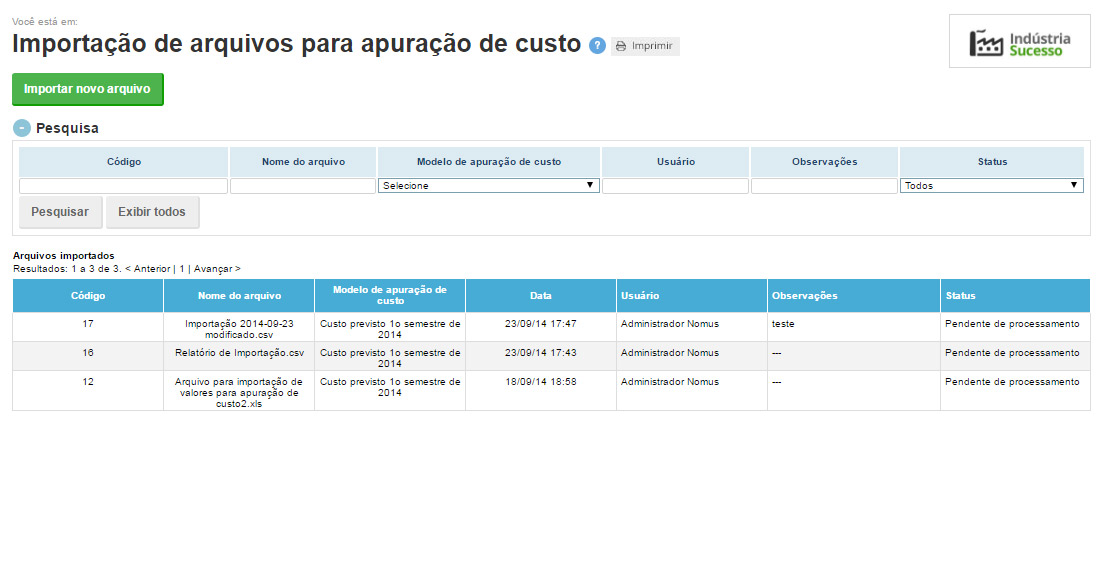1104x575 pixels.
Task: Go to next page via Avançar
Action: [216, 269]
